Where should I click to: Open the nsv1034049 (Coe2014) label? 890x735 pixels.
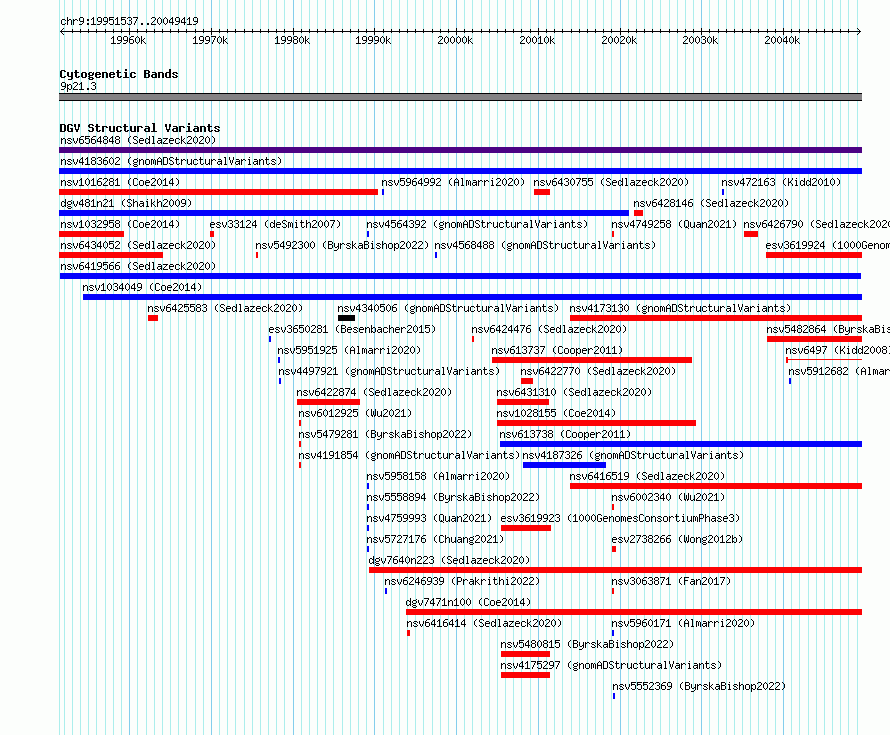[x=142, y=287]
